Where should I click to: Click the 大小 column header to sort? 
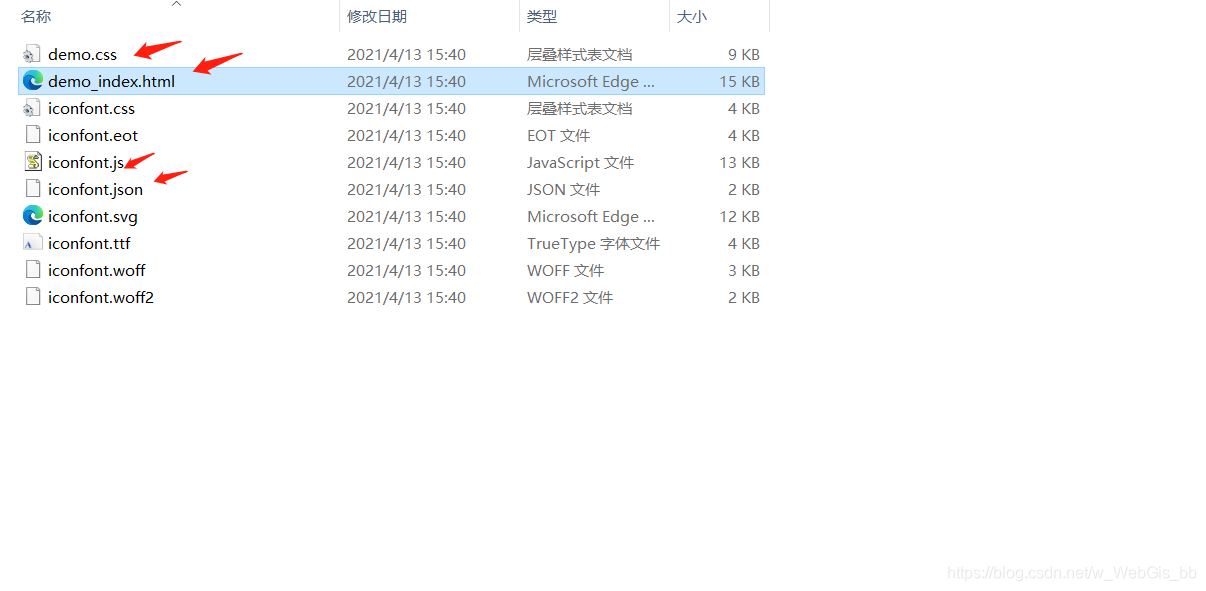coord(690,16)
